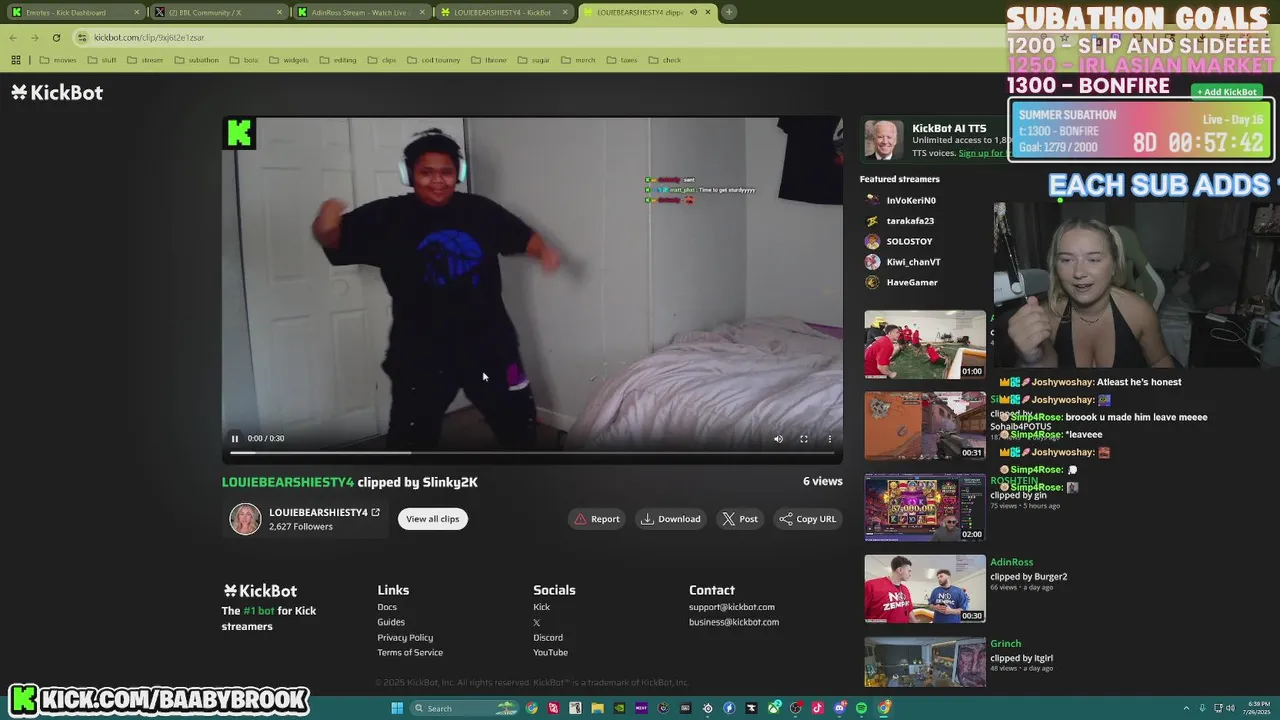1280x720 pixels.
Task: Post the clip to X
Action: (x=740, y=519)
